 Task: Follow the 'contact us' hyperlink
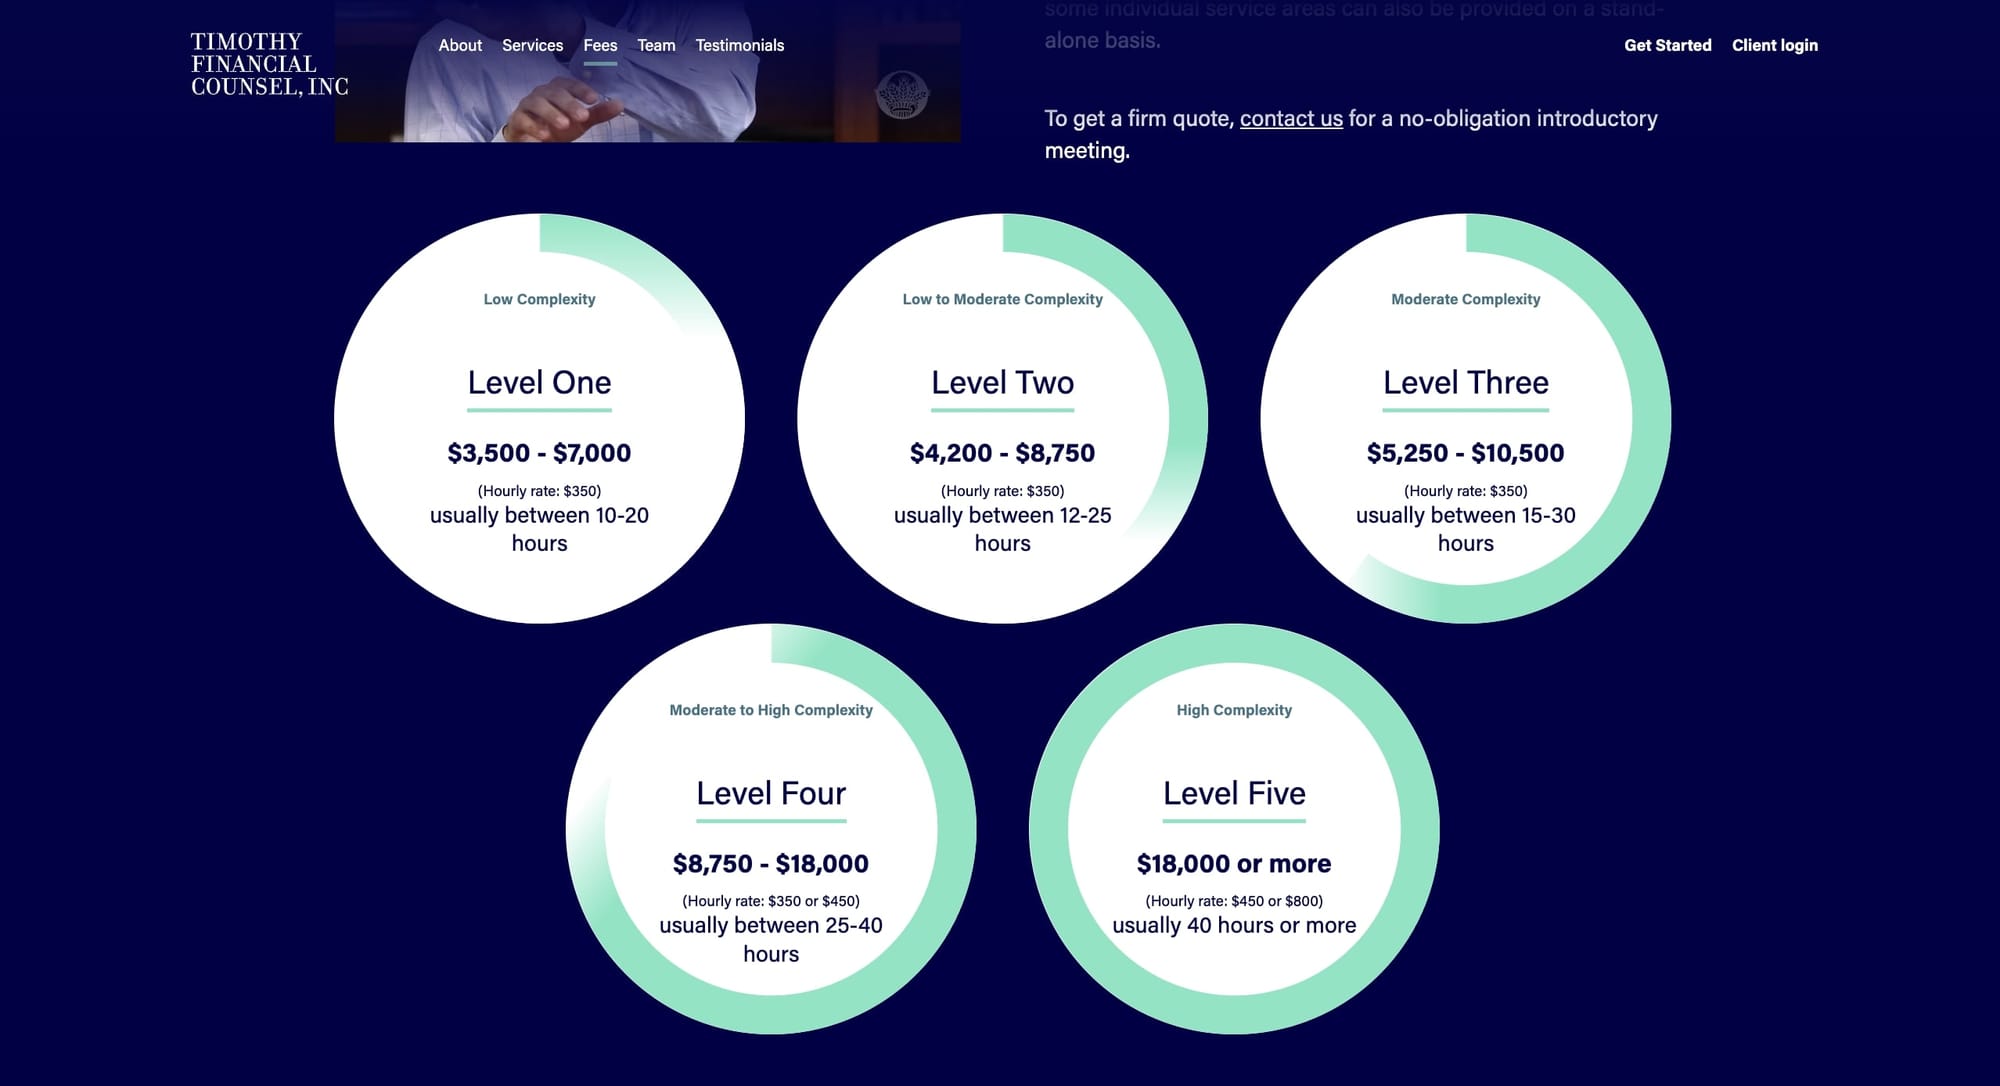coord(1290,118)
